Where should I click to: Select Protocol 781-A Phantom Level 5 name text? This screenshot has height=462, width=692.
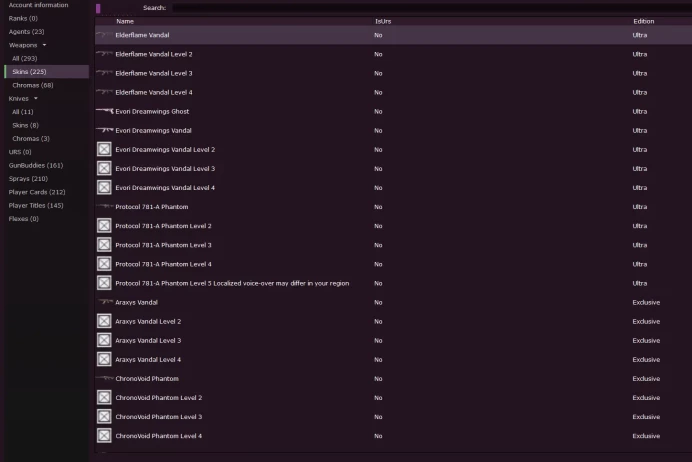232,283
